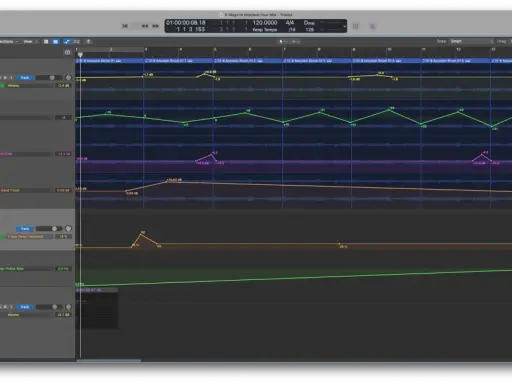Click the playhead marker in ruler
The width and height of the screenshot is (512, 384).
[80, 55]
